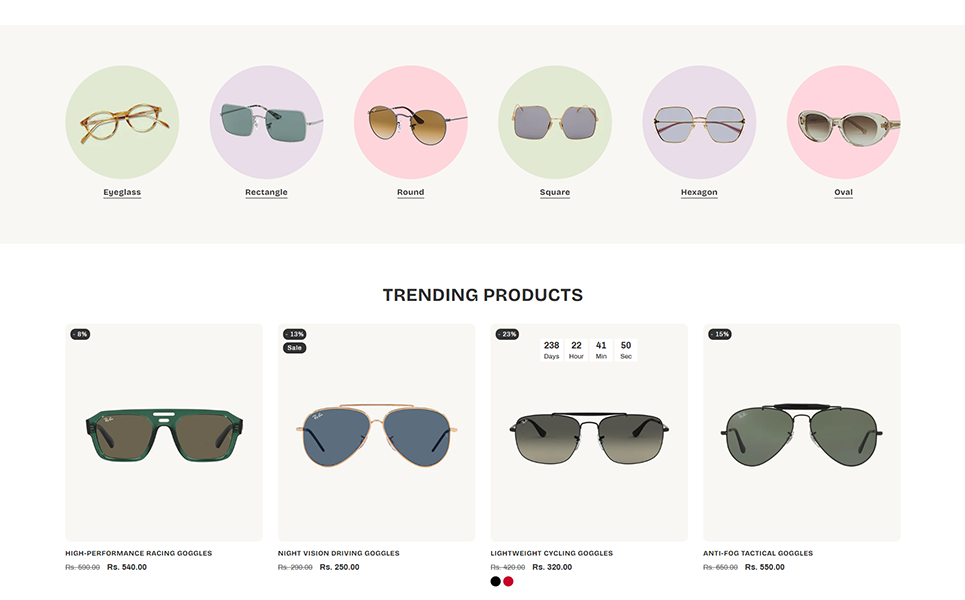Follow the Hexagon text link
This screenshot has width=965, height=600.
point(699,192)
